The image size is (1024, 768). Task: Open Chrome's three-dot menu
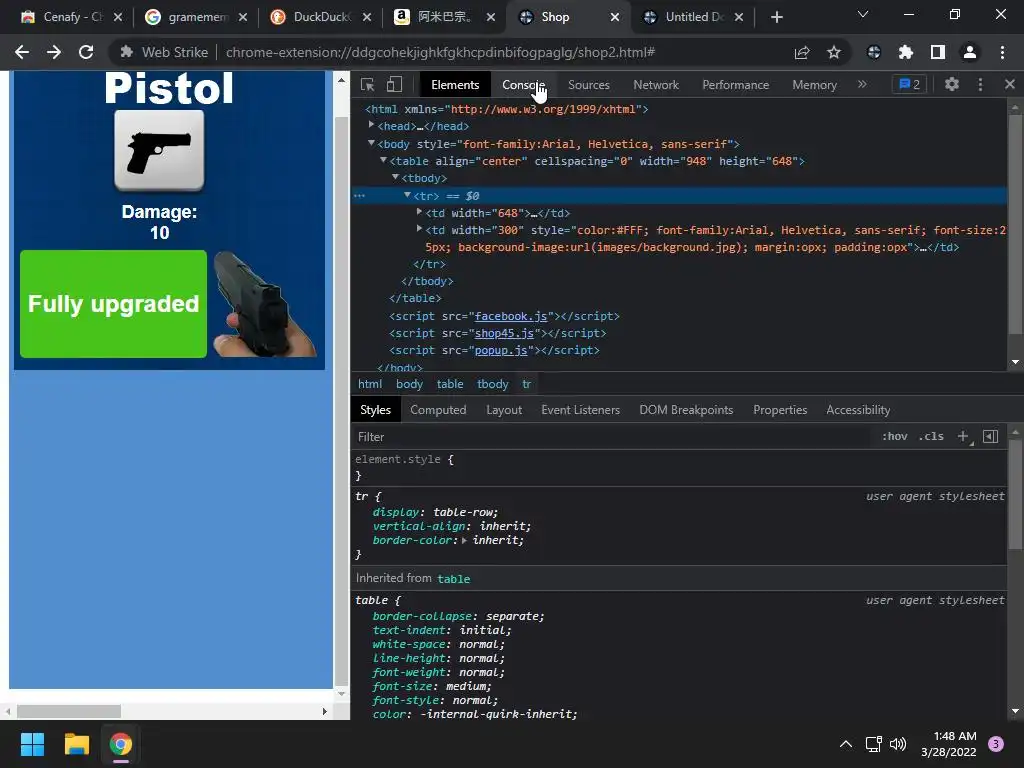pyautogui.click(x=1002, y=52)
